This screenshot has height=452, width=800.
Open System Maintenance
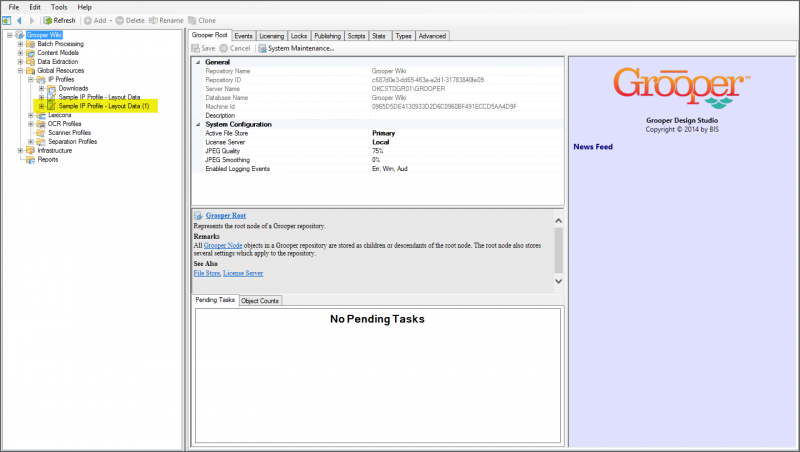[x=296, y=48]
